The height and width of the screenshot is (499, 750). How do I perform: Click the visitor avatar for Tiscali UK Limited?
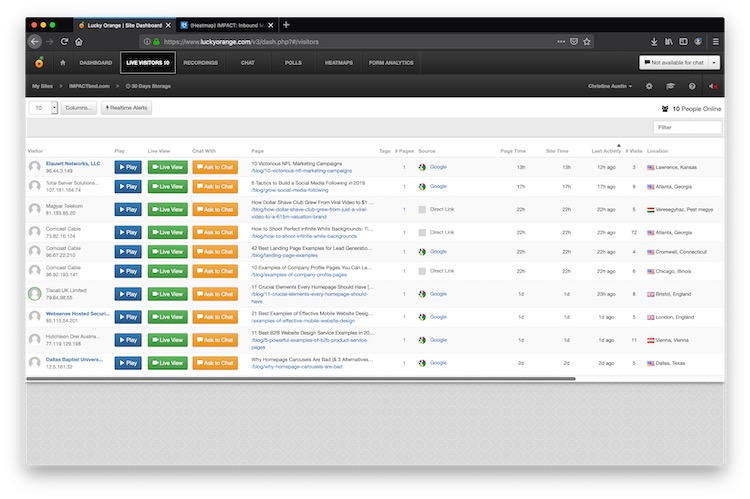click(x=34, y=293)
